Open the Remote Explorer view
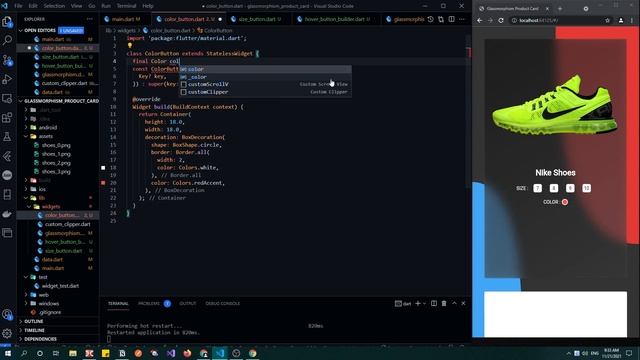The image size is (640, 360). tap(7, 98)
